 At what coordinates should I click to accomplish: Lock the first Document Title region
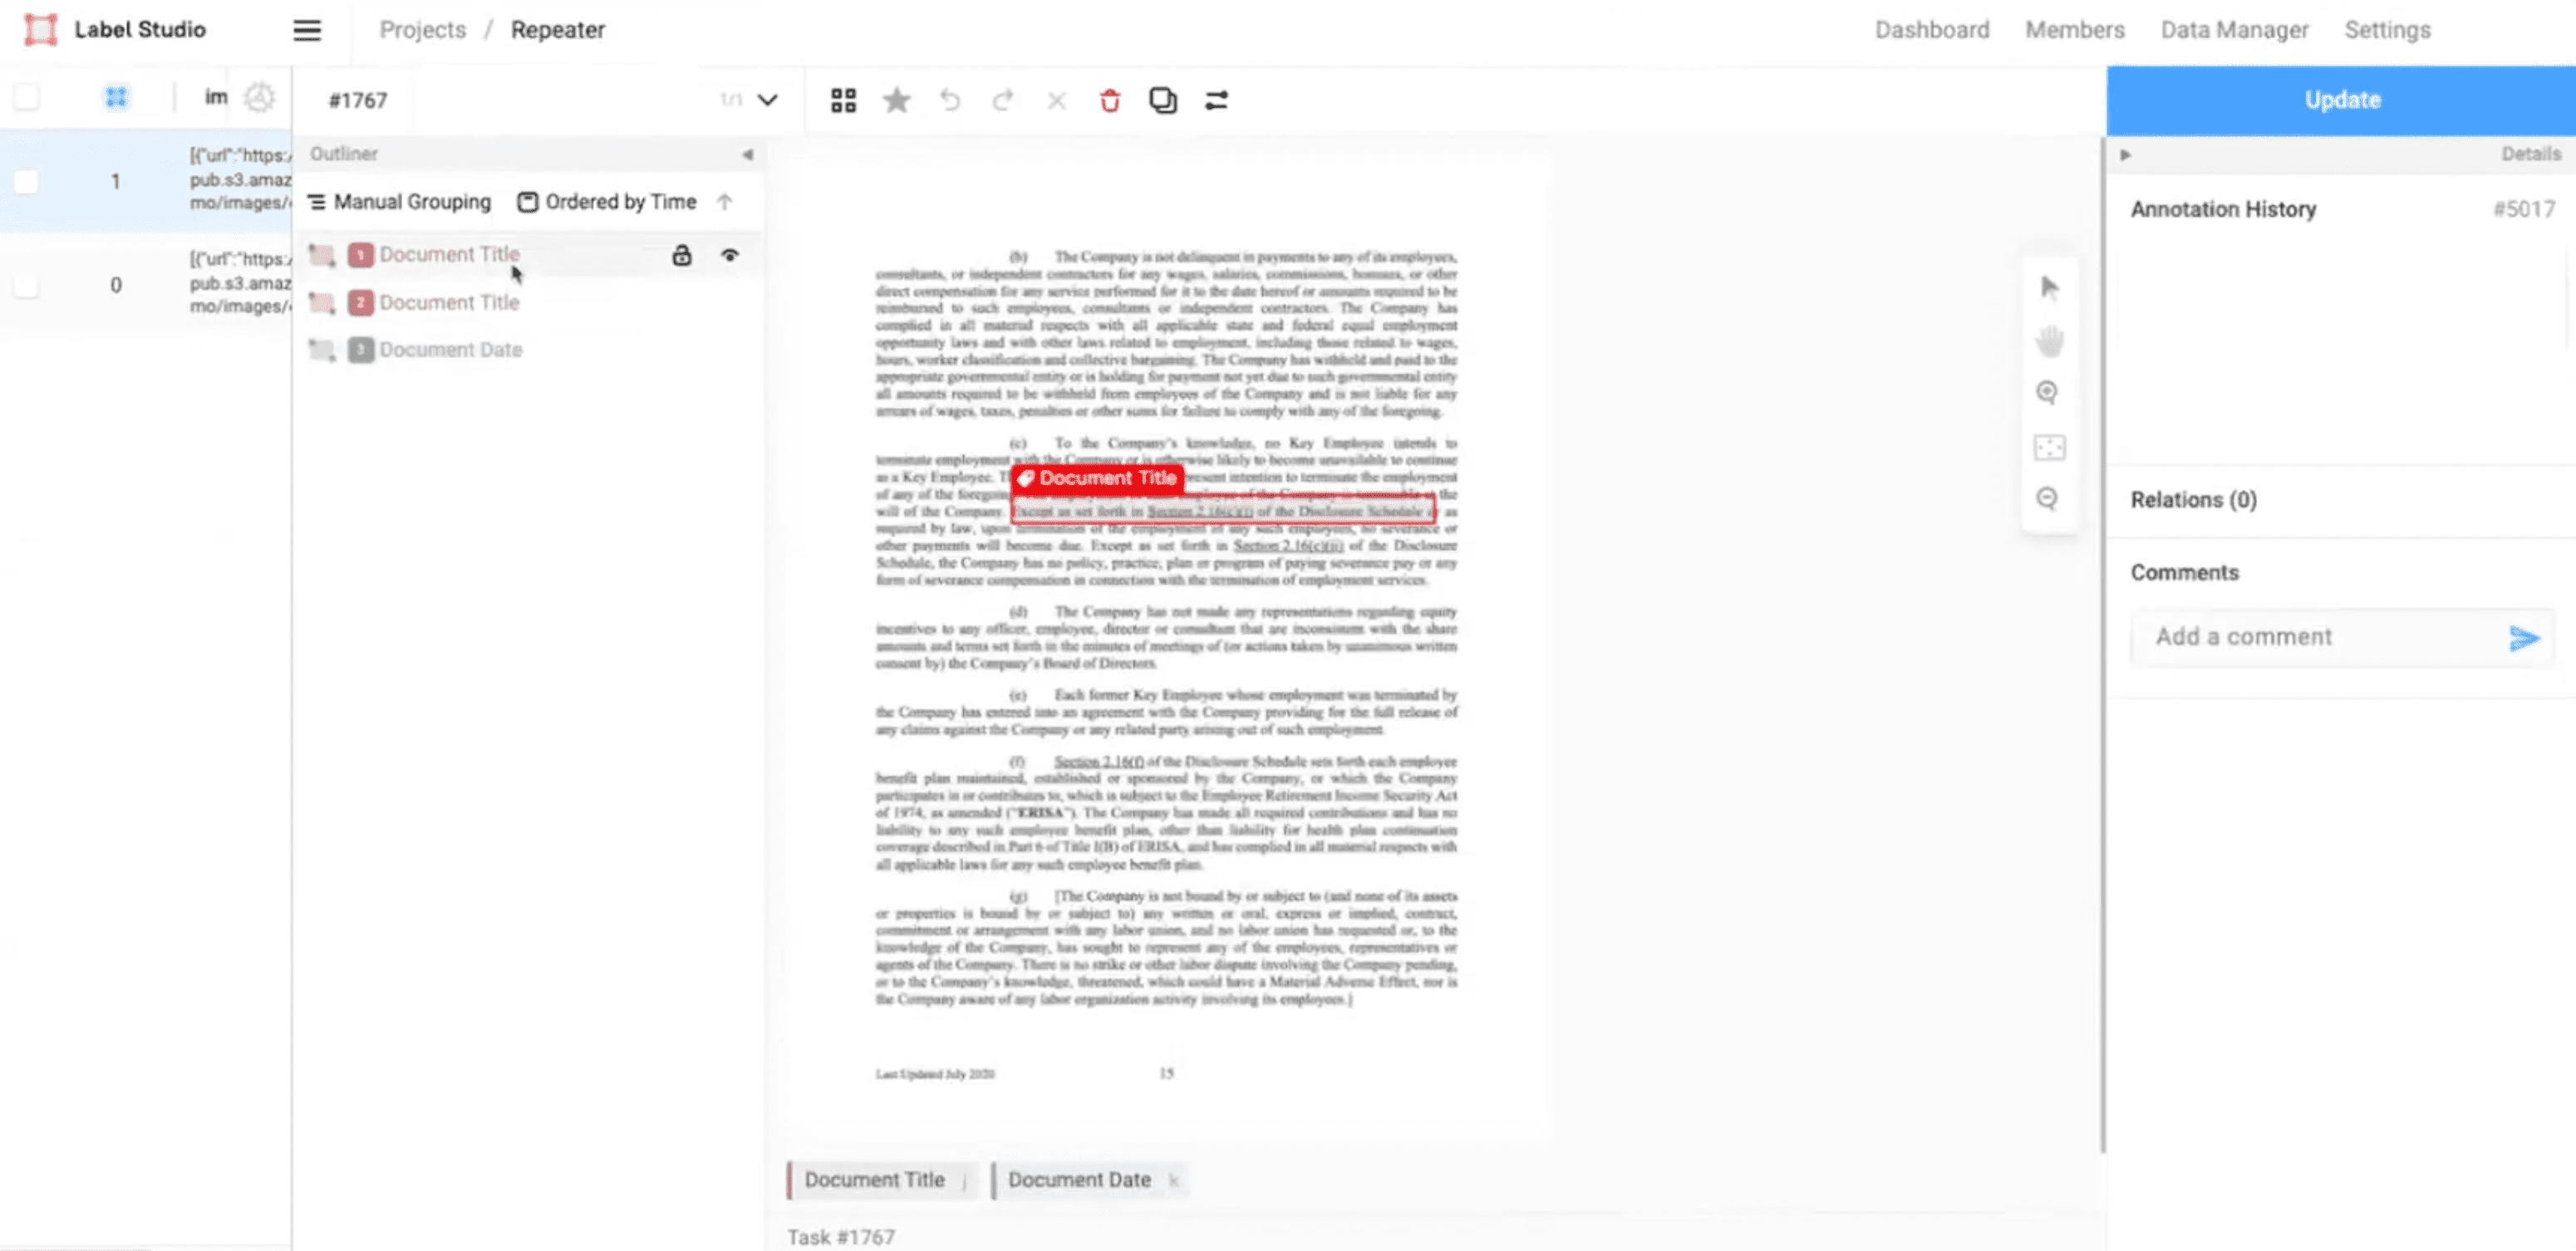[x=681, y=255]
